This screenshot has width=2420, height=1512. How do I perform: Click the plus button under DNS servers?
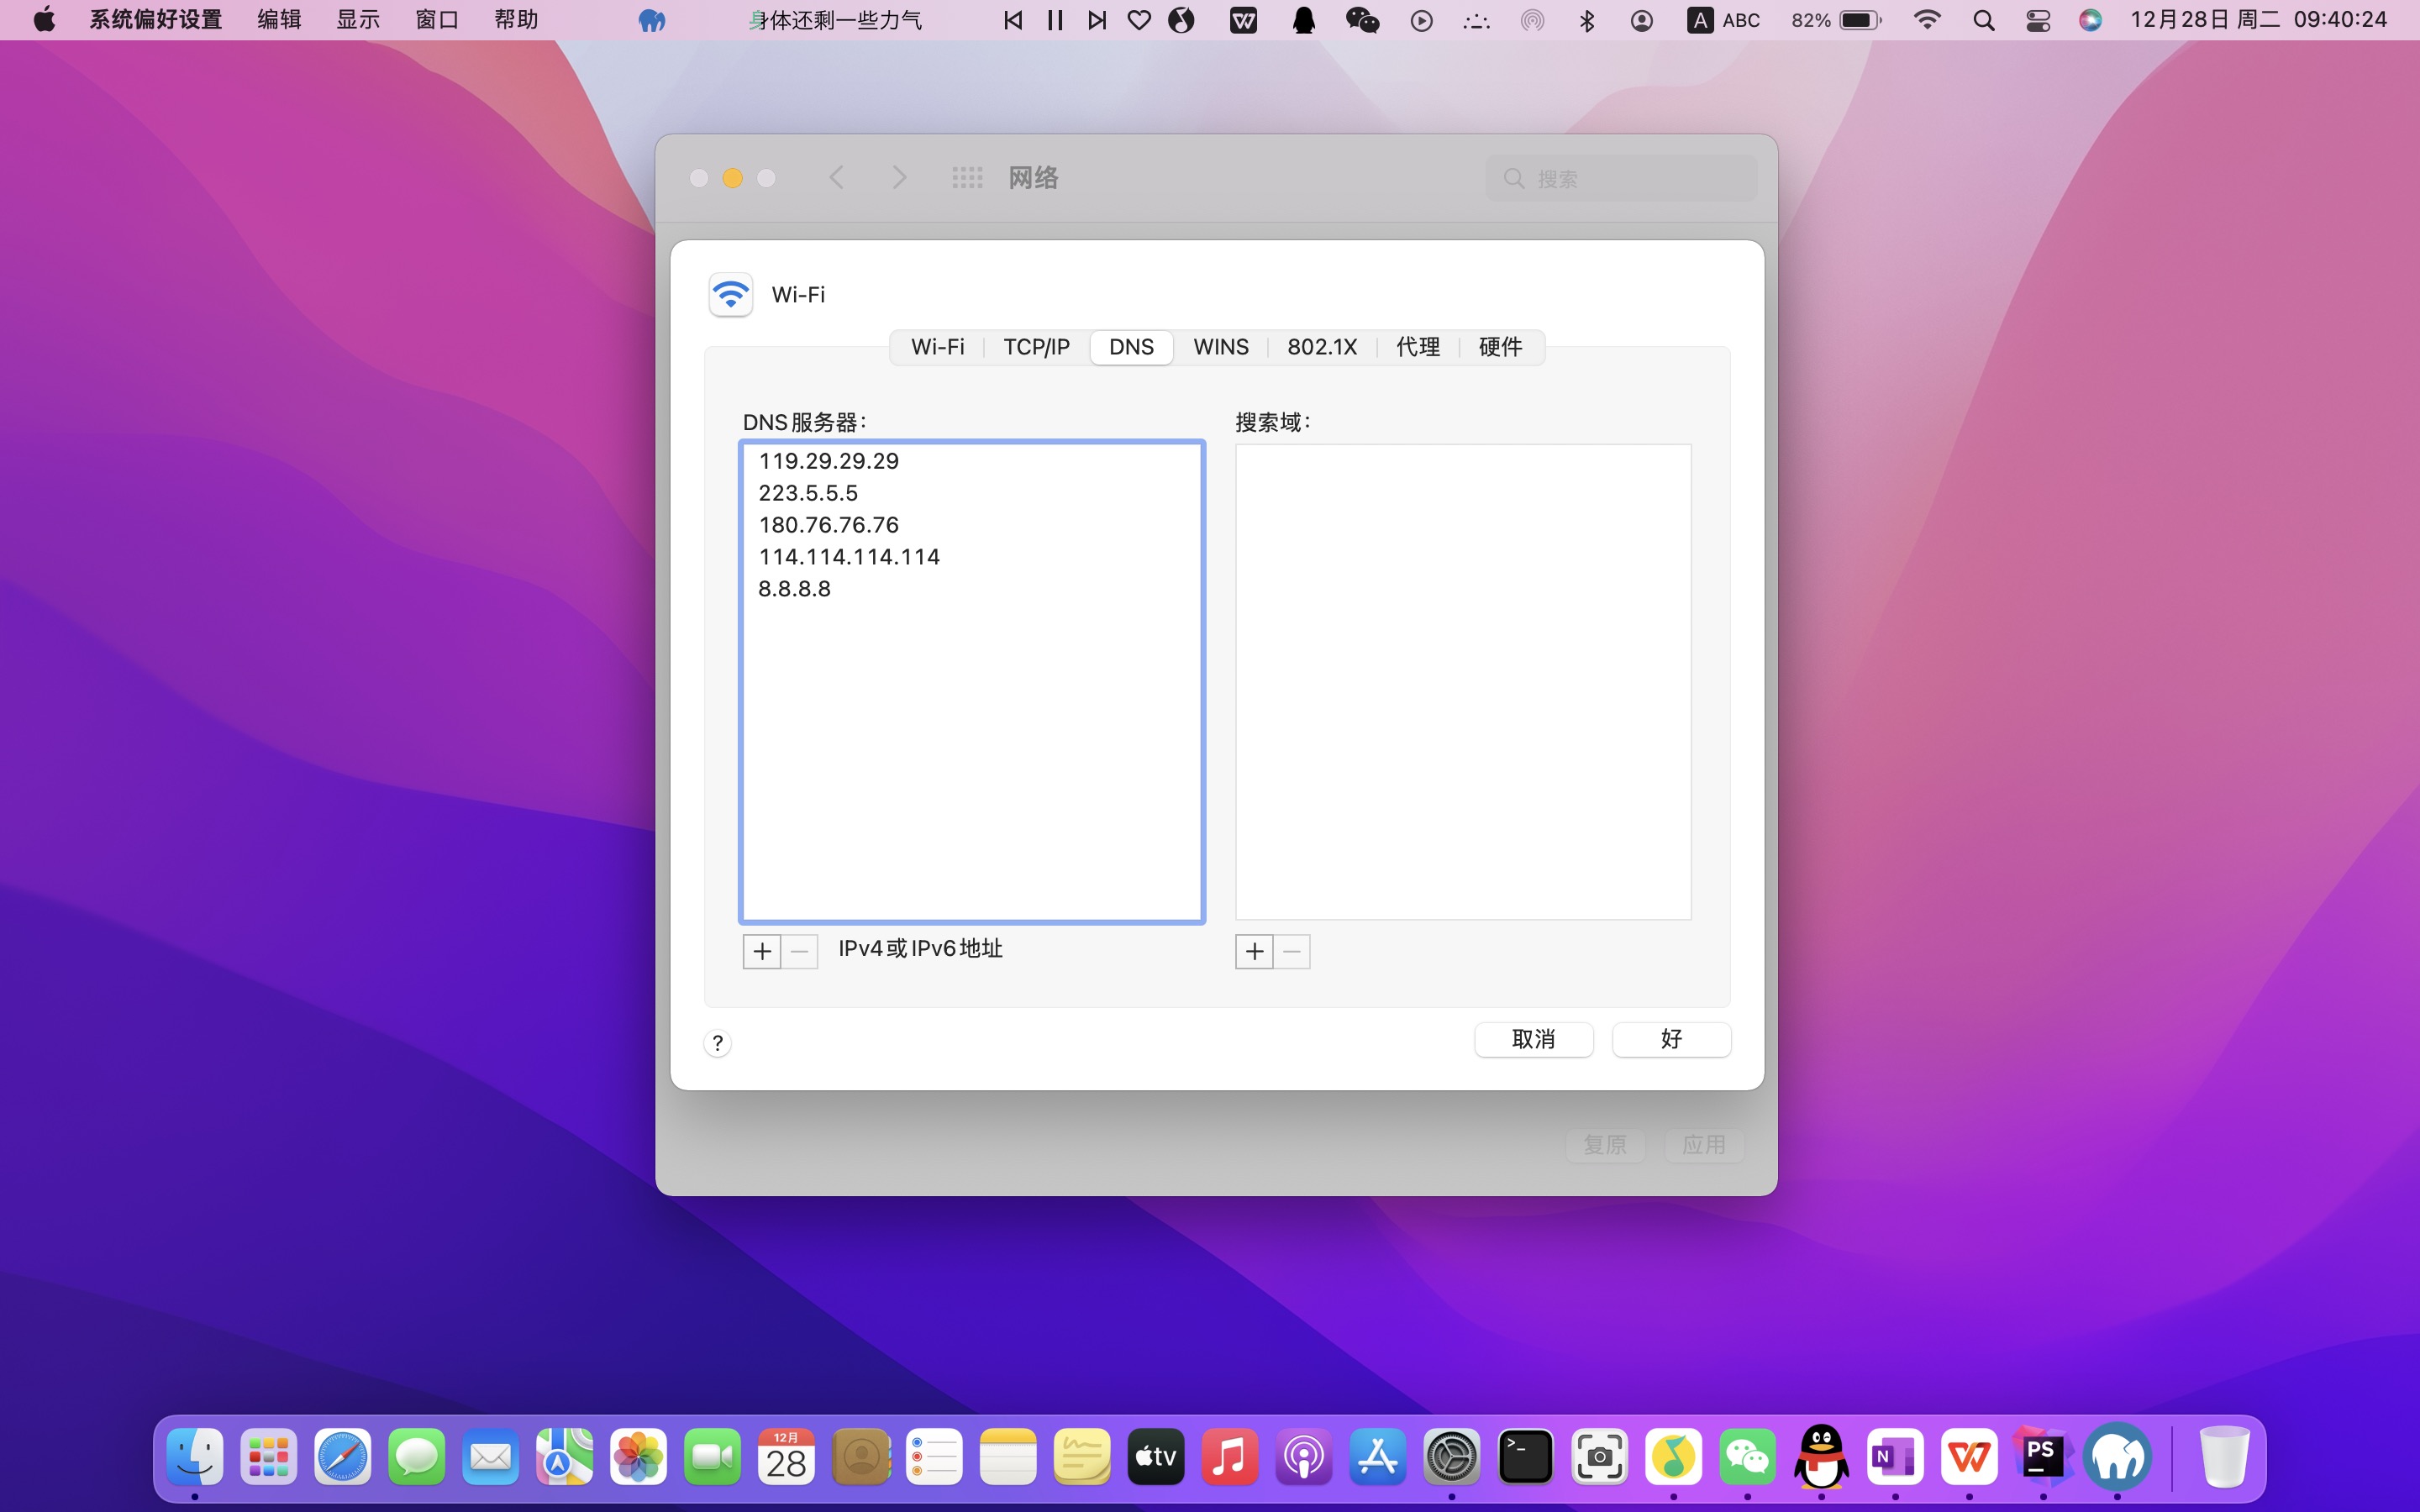coord(761,951)
